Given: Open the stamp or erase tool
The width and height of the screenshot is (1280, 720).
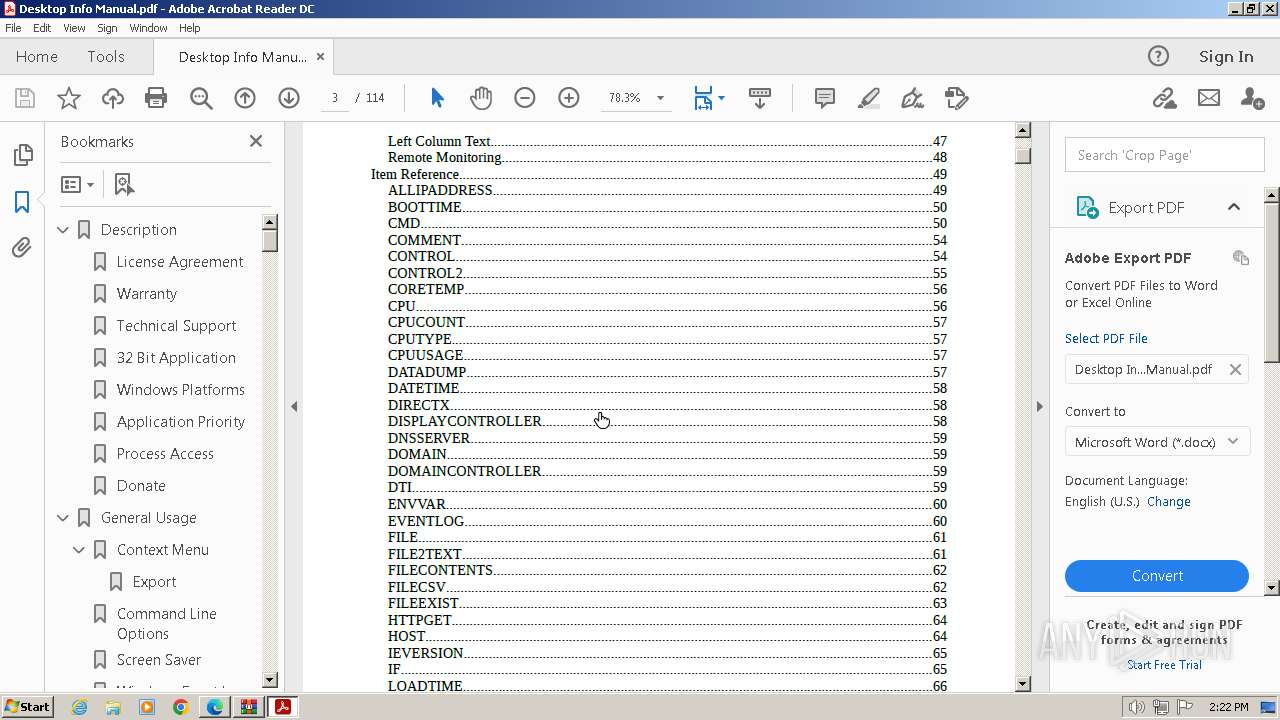Looking at the screenshot, I should tap(956, 98).
